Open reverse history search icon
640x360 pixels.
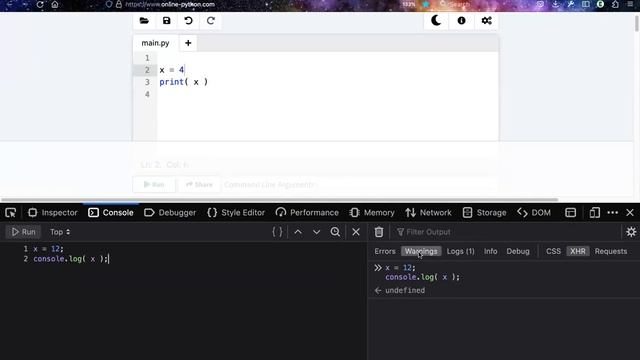(x=335, y=232)
